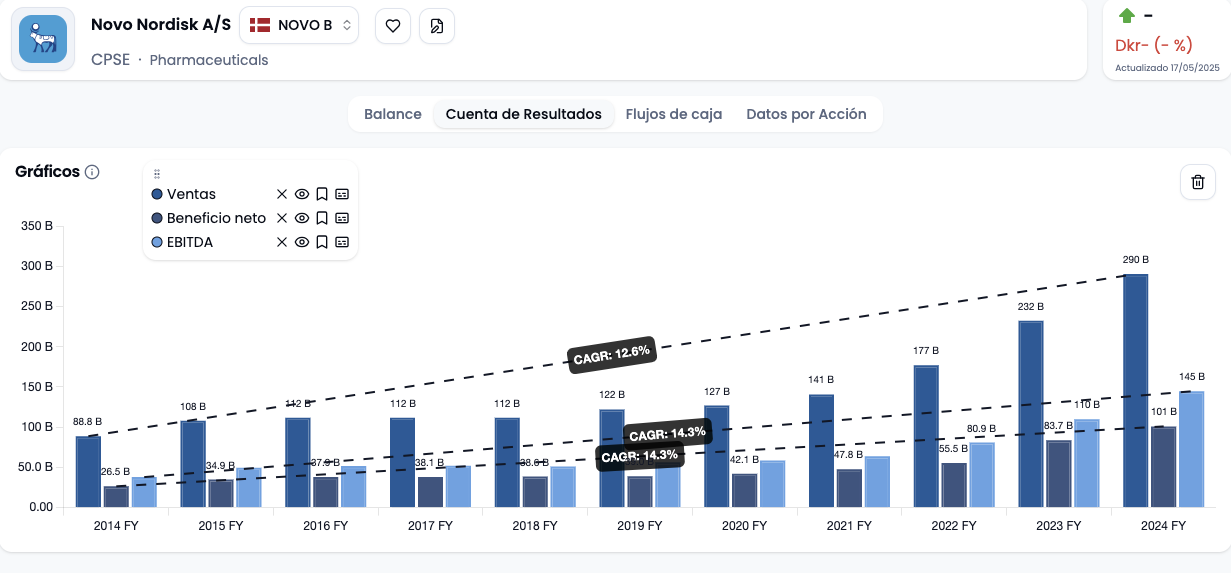Image resolution: width=1231 pixels, height=573 pixels.
Task: Bookmark the Beneficio neto series
Action: 322,218
